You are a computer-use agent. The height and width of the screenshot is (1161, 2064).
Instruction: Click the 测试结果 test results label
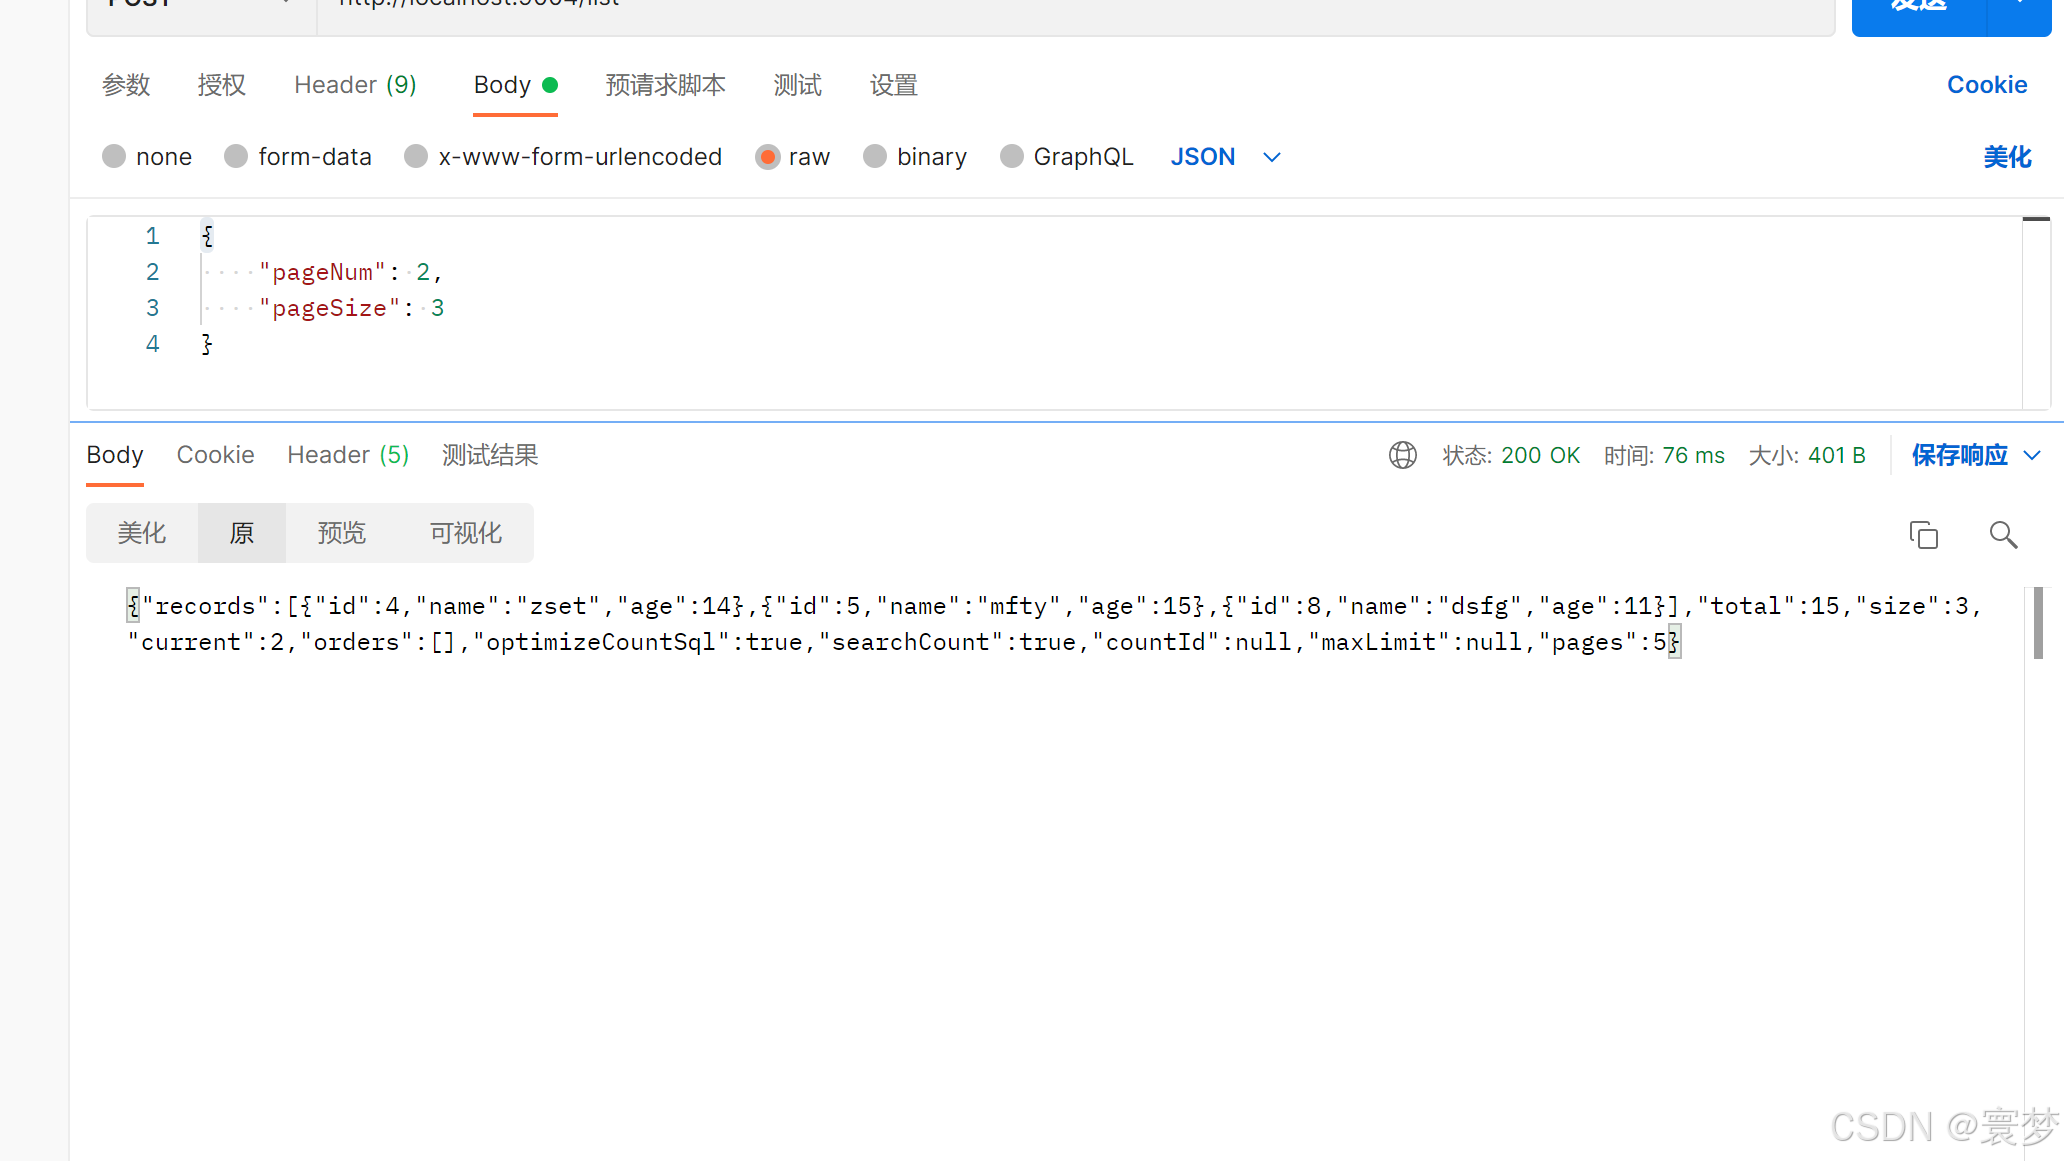coord(490,455)
